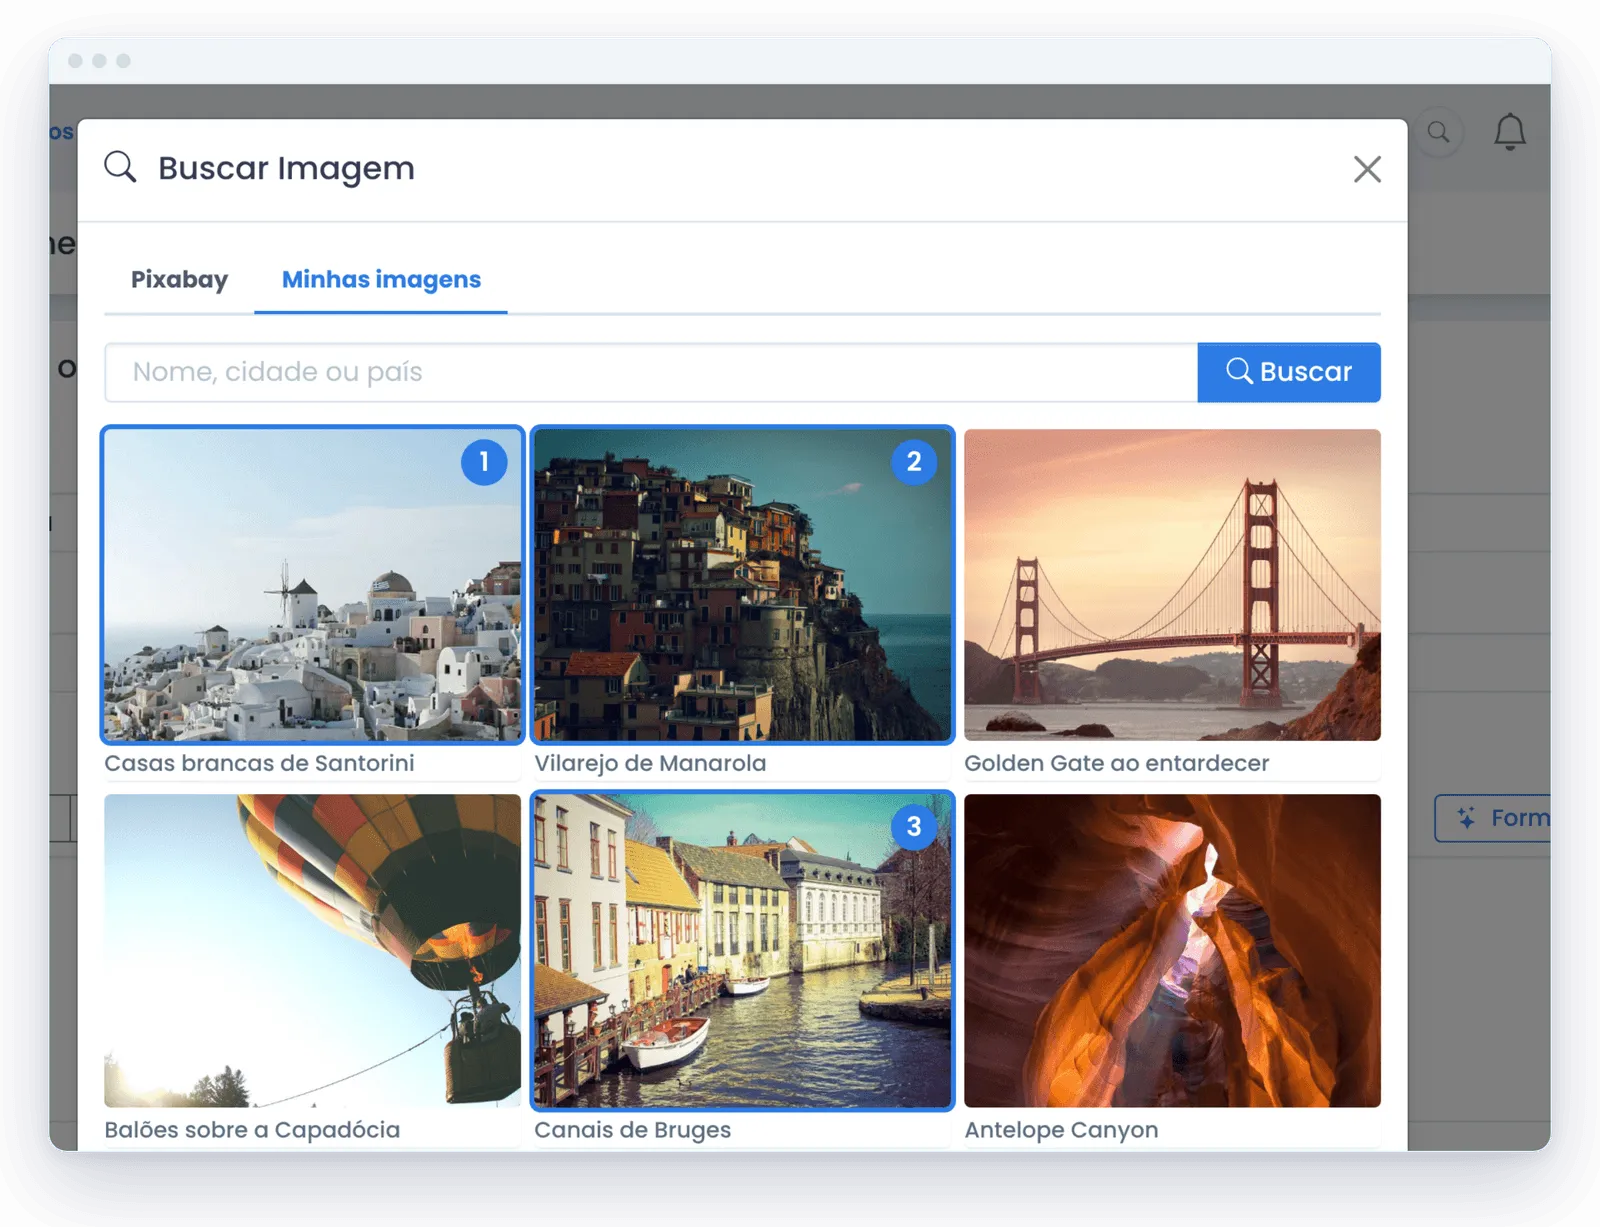Click the number 1 badge on Santorini image

tap(484, 462)
